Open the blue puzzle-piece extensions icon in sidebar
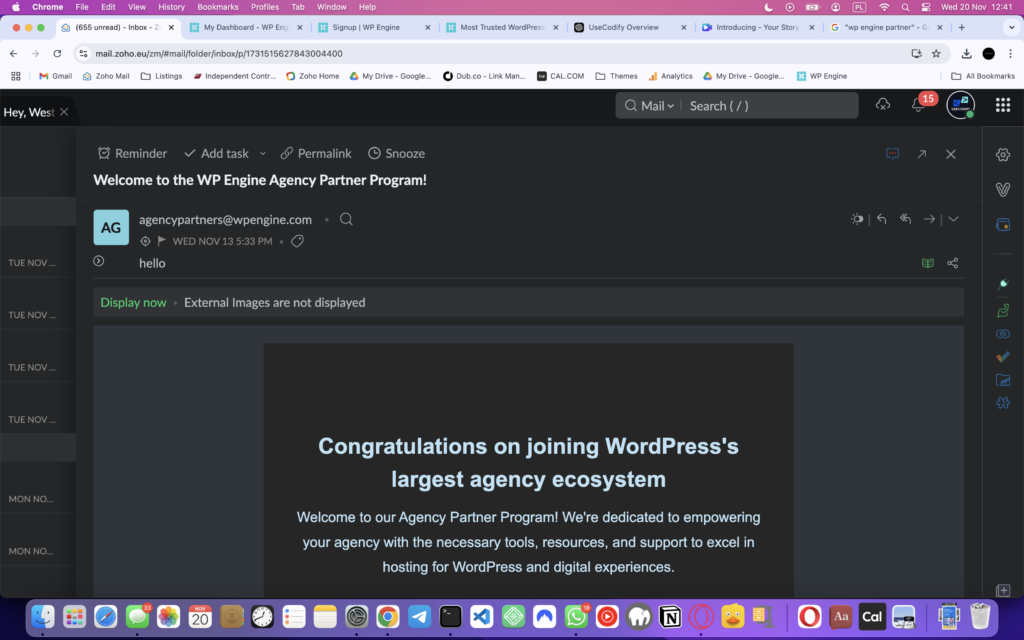 coord(1003,402)
